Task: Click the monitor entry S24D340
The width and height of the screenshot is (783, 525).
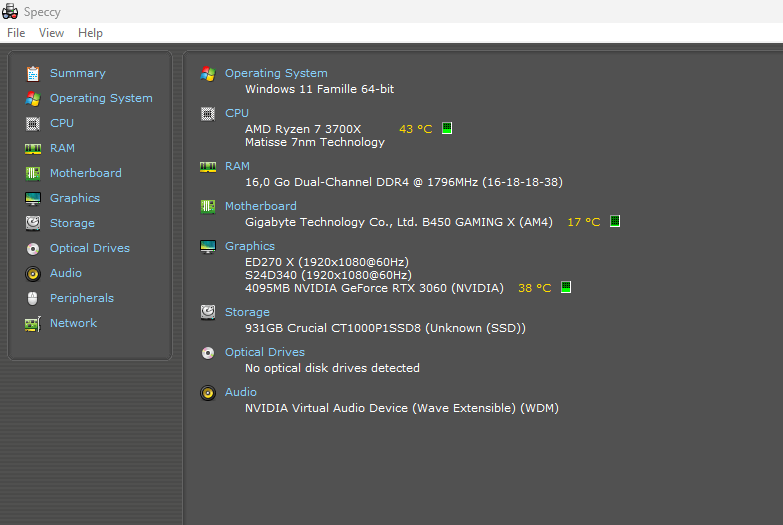Action: pyautogui.click(x=329, y=275)
